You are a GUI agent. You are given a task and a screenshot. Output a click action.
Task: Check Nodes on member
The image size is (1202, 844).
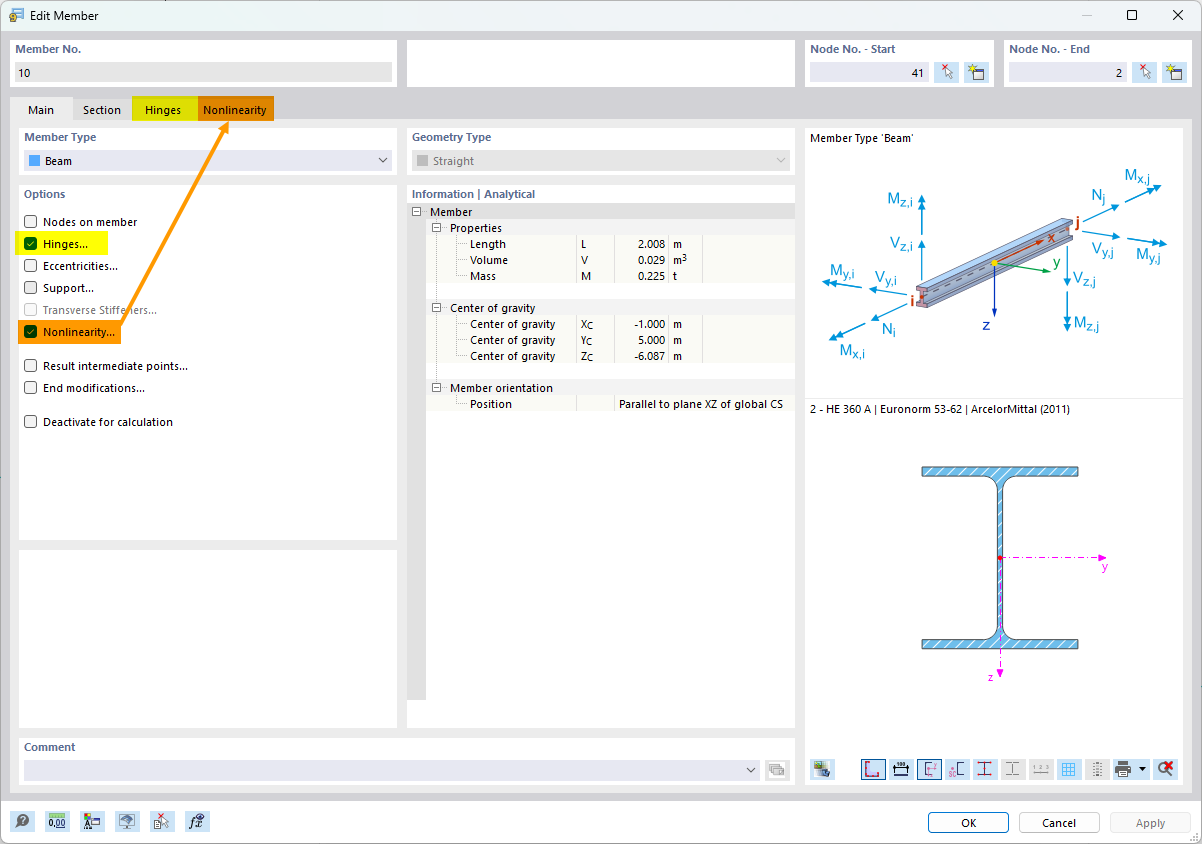coord(28,221)
